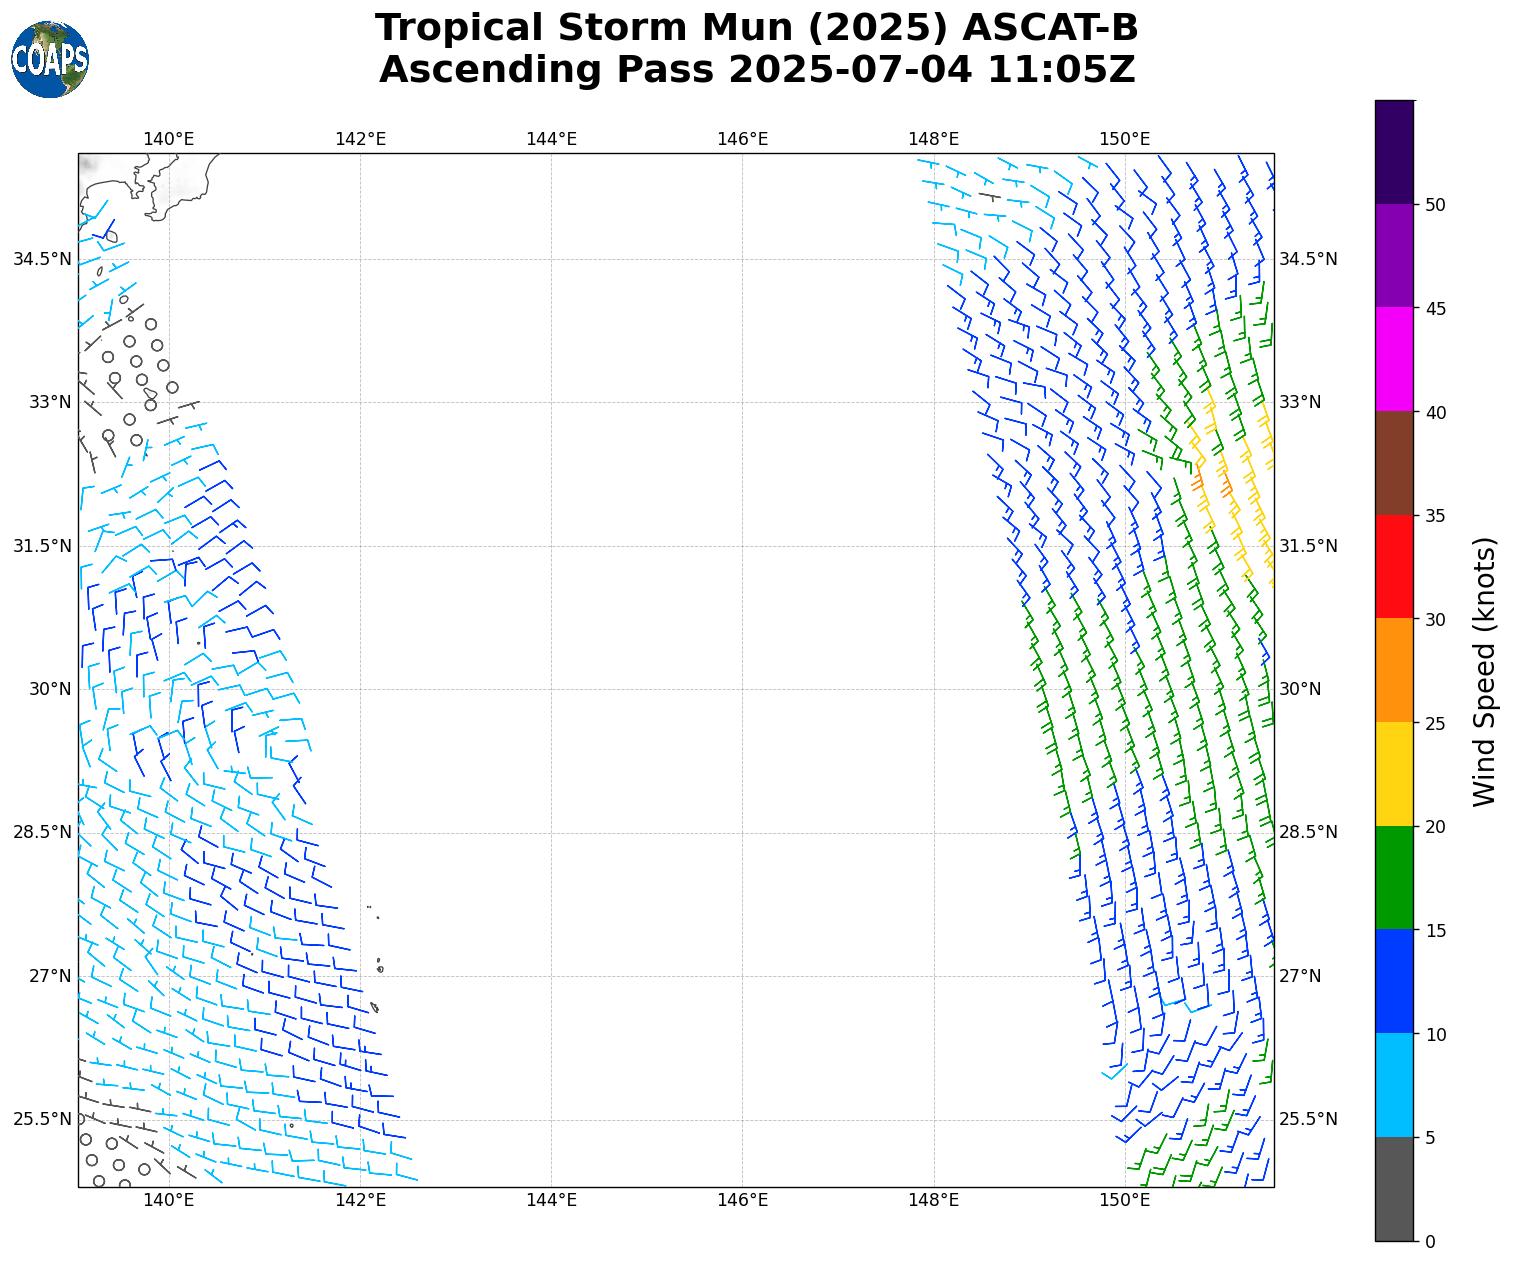Click the 45 tick label on the colorbar
The image size is (1513, 1264).
tap(1436, 308)
